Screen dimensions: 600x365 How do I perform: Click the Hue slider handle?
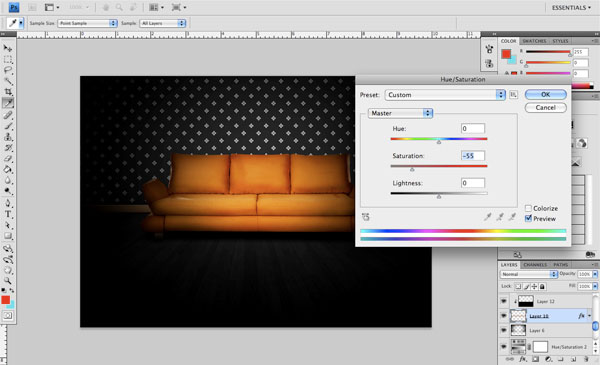point(439,142)
